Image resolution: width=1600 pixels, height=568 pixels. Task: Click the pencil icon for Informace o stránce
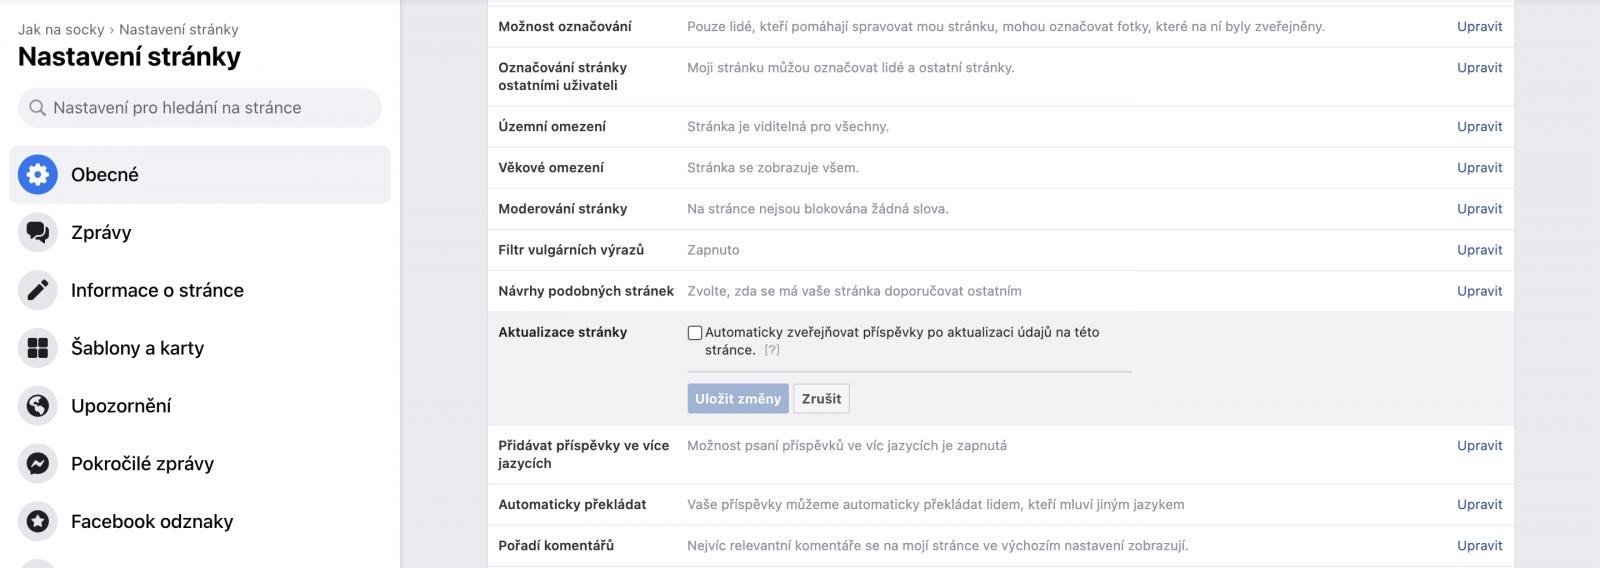pyautogui.click(x=38, y=291)
